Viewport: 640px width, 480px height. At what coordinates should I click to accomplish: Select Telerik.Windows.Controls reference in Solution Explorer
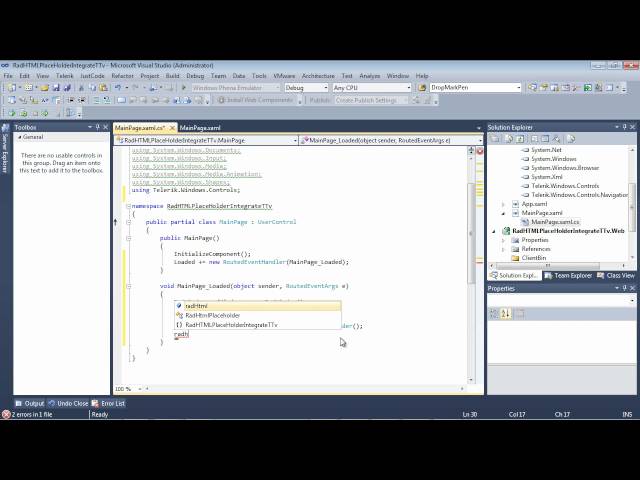(565, 186)
